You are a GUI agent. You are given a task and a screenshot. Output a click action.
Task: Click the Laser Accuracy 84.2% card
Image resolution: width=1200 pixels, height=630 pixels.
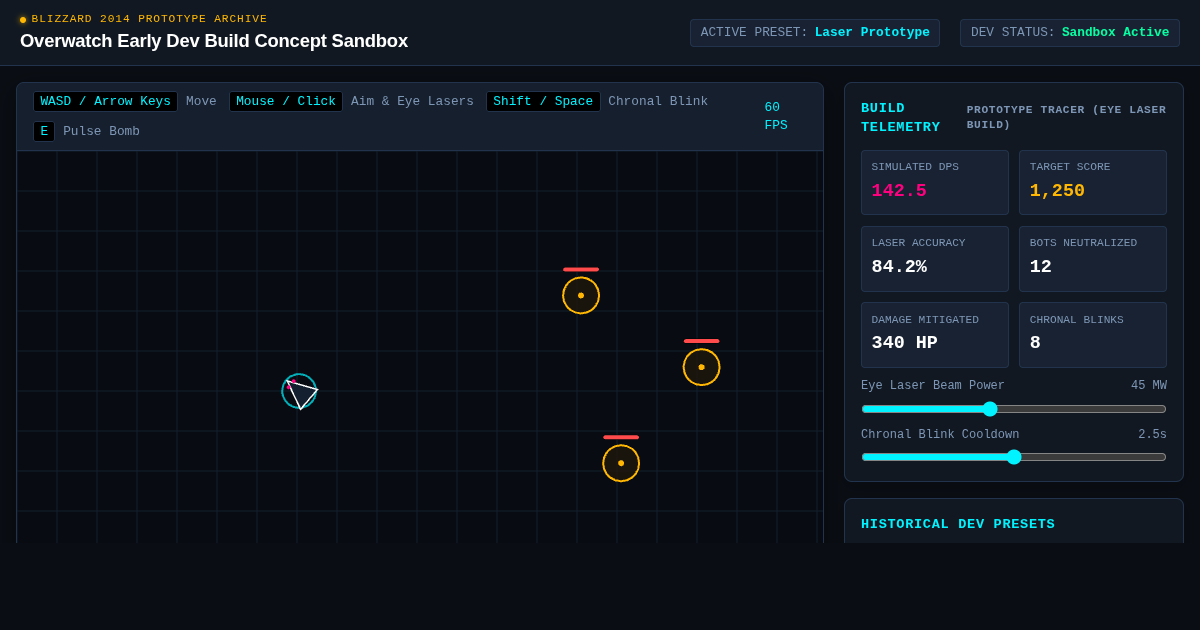point(935,259)
